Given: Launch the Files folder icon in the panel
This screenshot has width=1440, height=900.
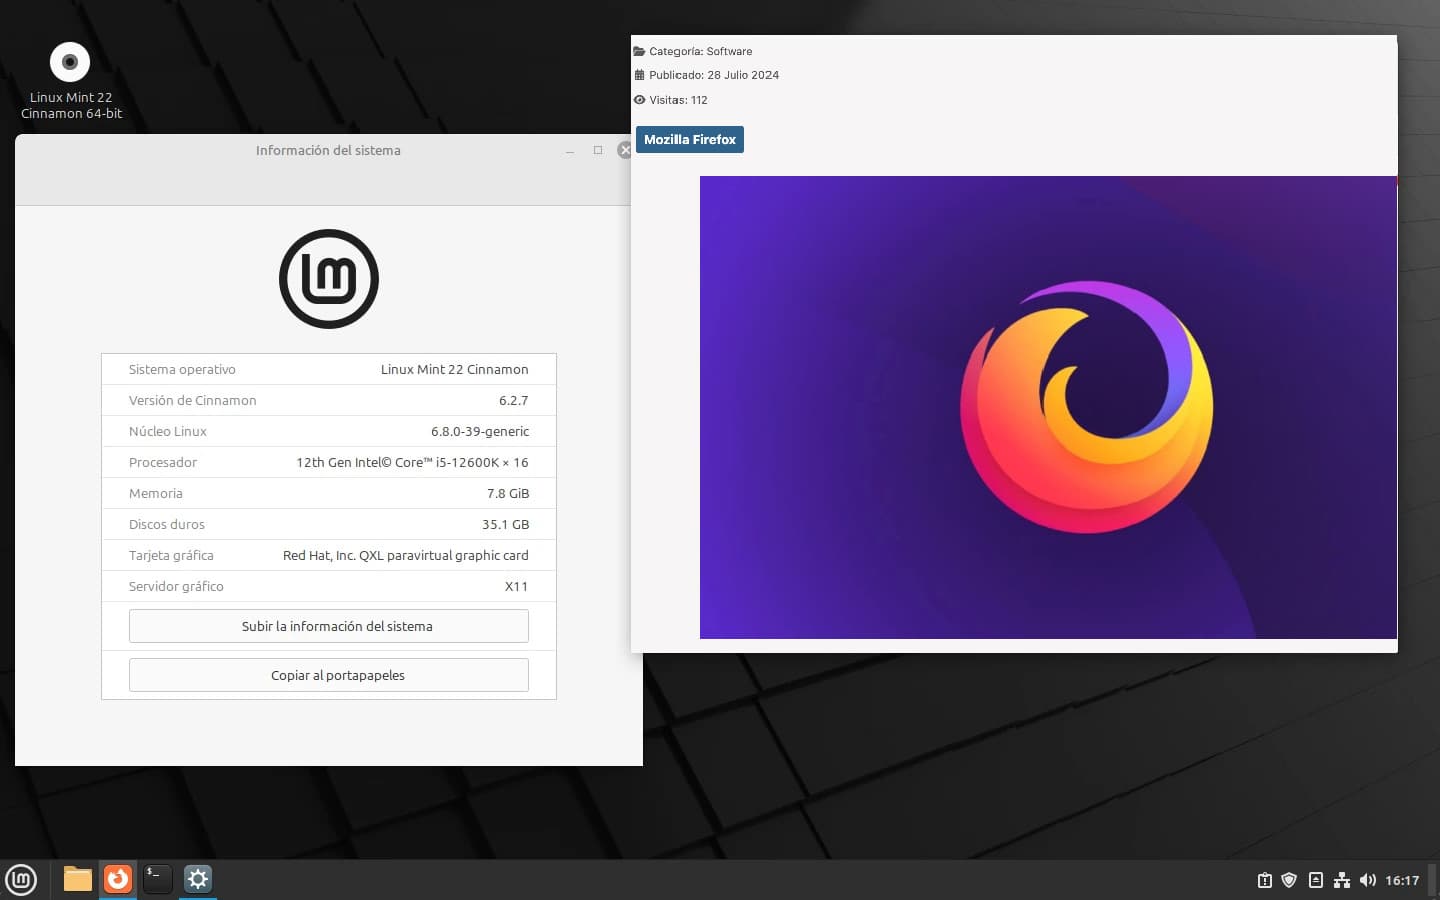Looking at the screenshot, I should [78, 879].
